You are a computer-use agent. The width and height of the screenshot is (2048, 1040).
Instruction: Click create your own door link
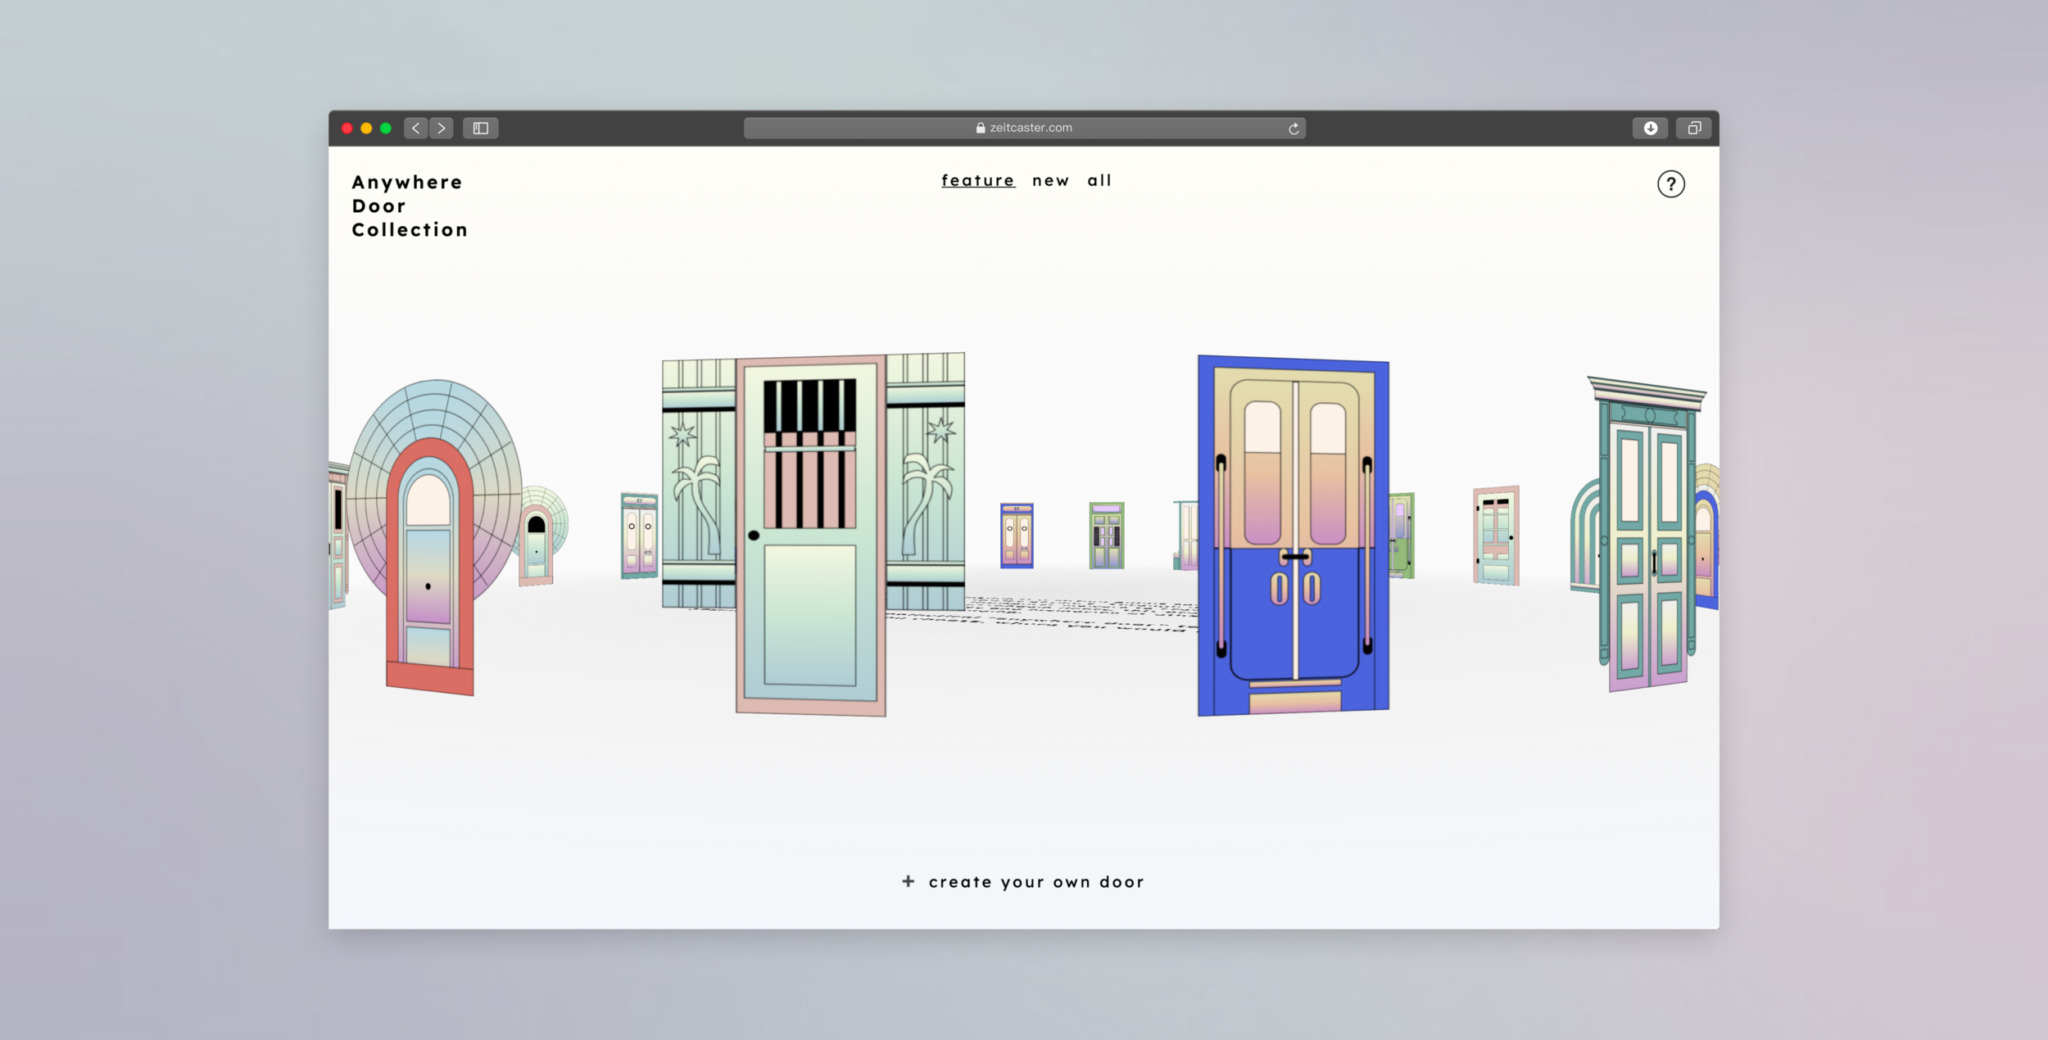(x=1036, y=882)
